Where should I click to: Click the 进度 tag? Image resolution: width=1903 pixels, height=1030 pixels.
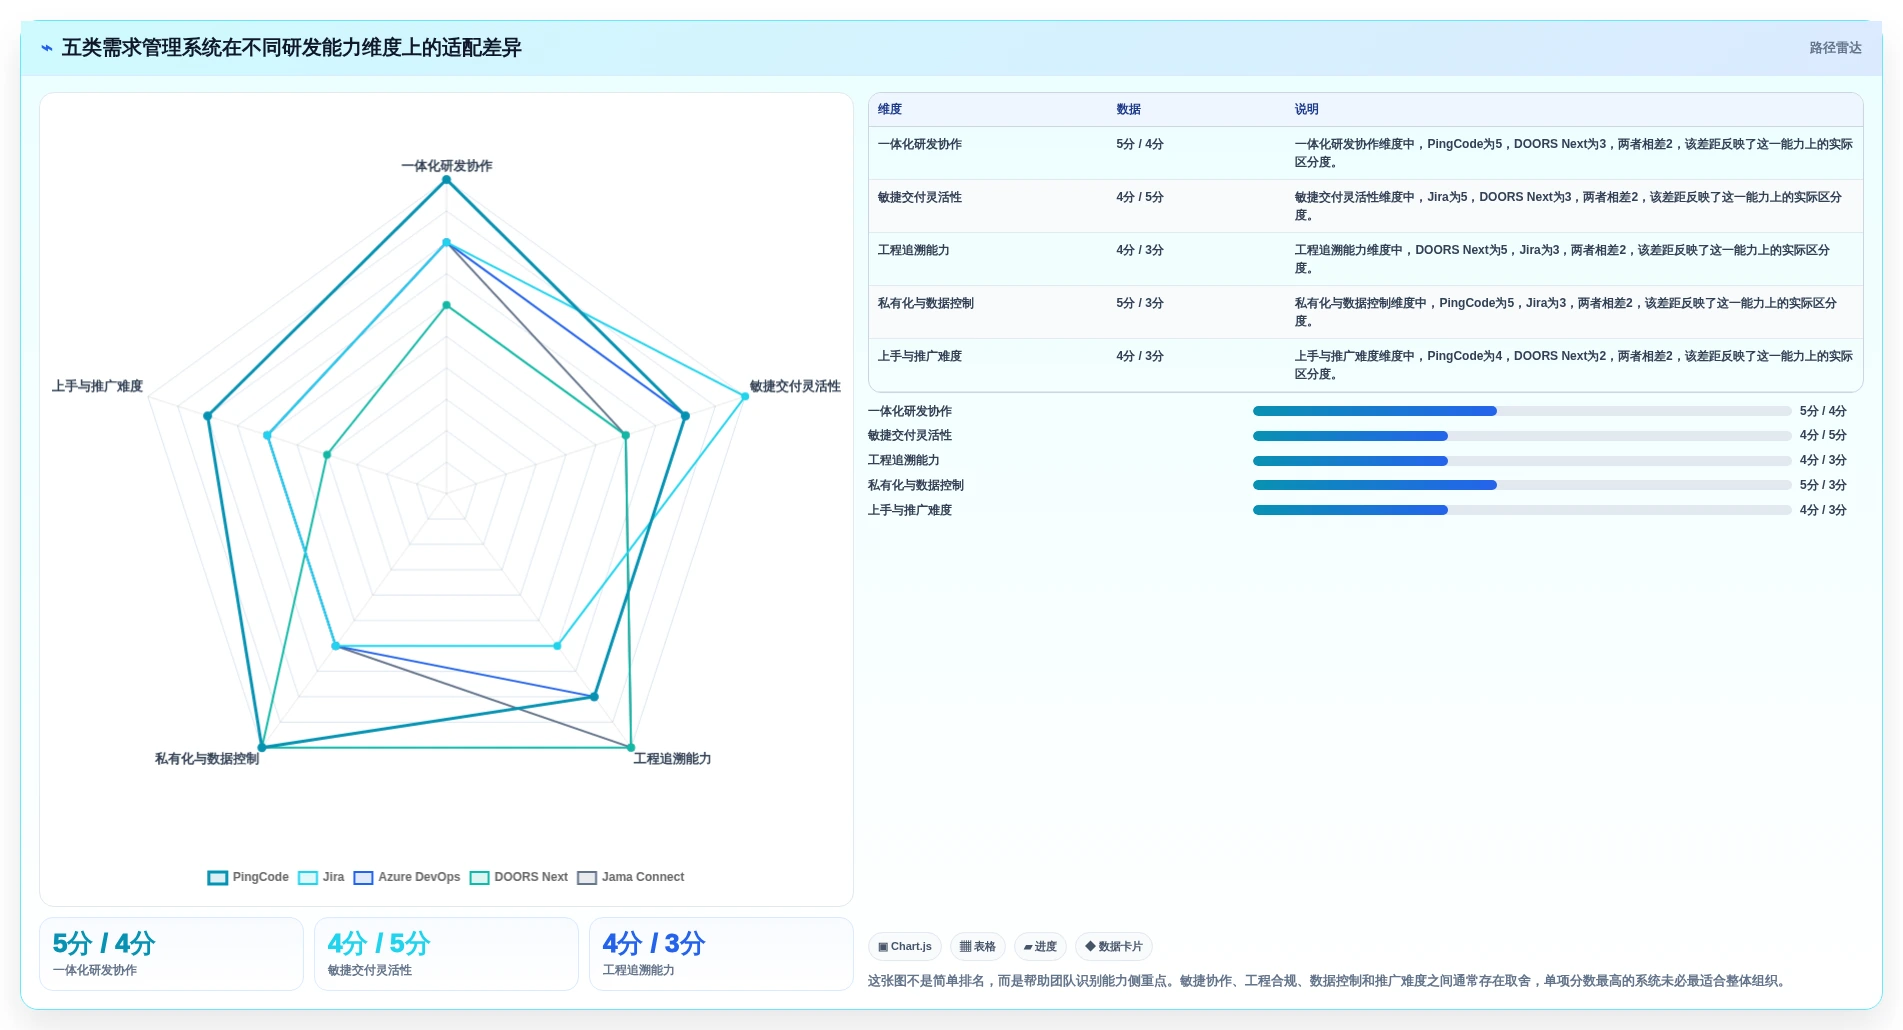[1041, 947]
